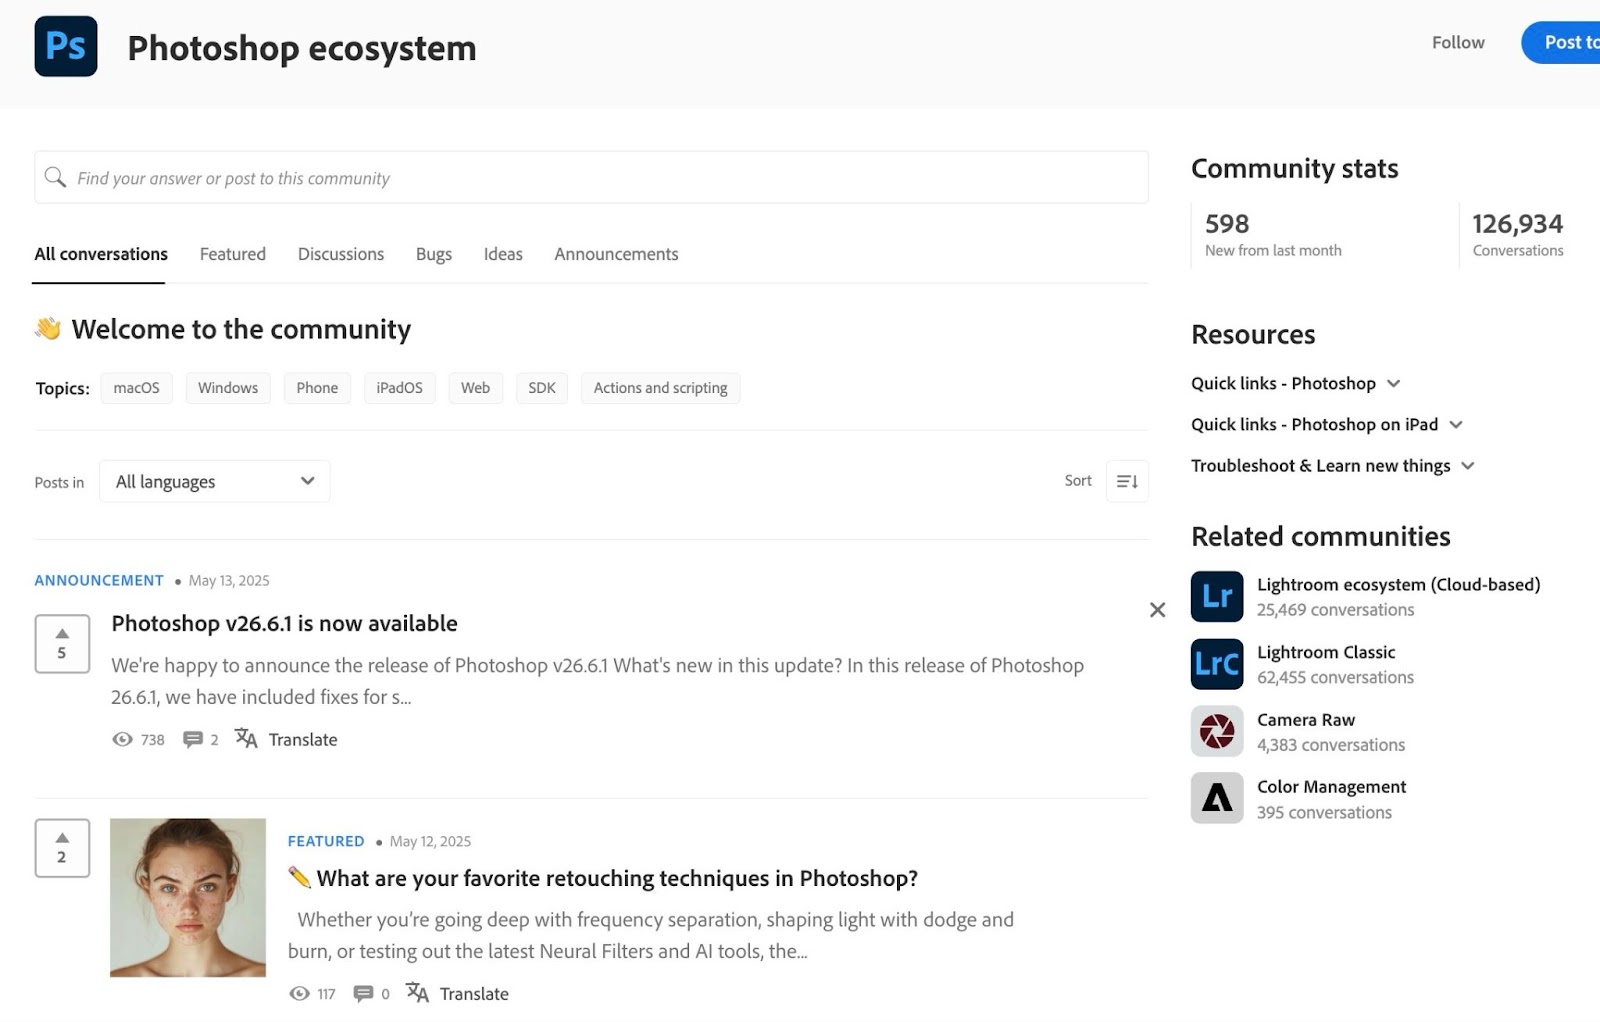
Task: Select the iPadOS topic chip
Action: pos(400,388)
